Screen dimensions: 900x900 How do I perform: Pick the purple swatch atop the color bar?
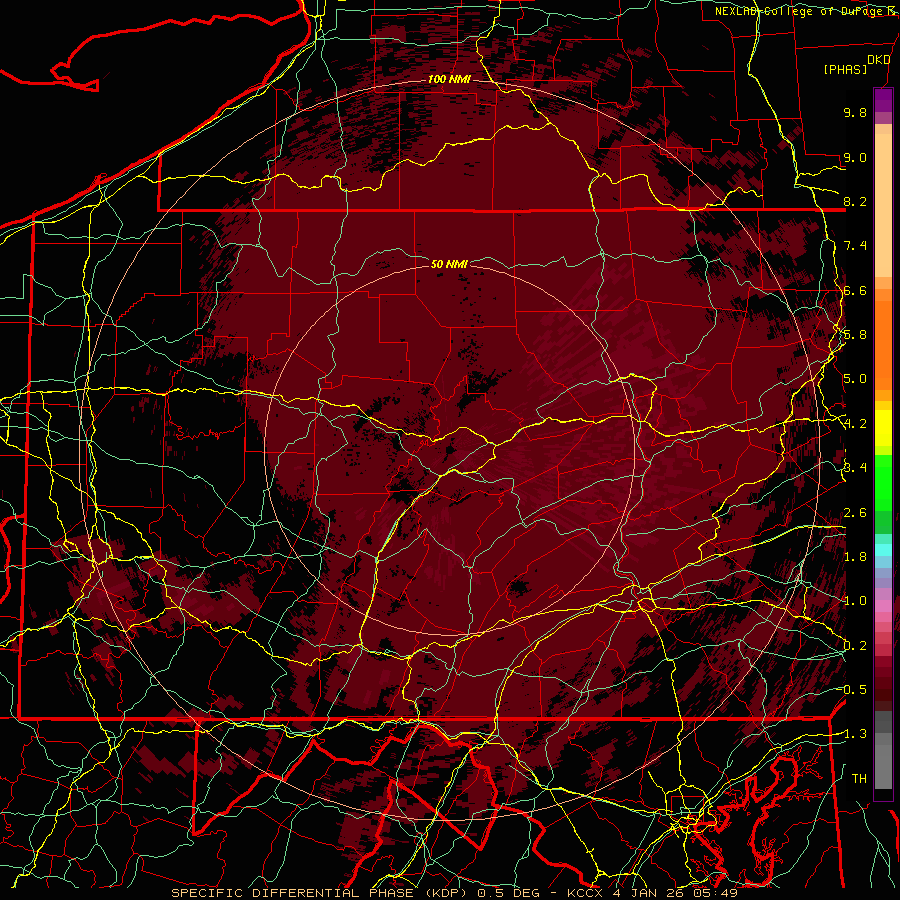[x=883, y=100]
